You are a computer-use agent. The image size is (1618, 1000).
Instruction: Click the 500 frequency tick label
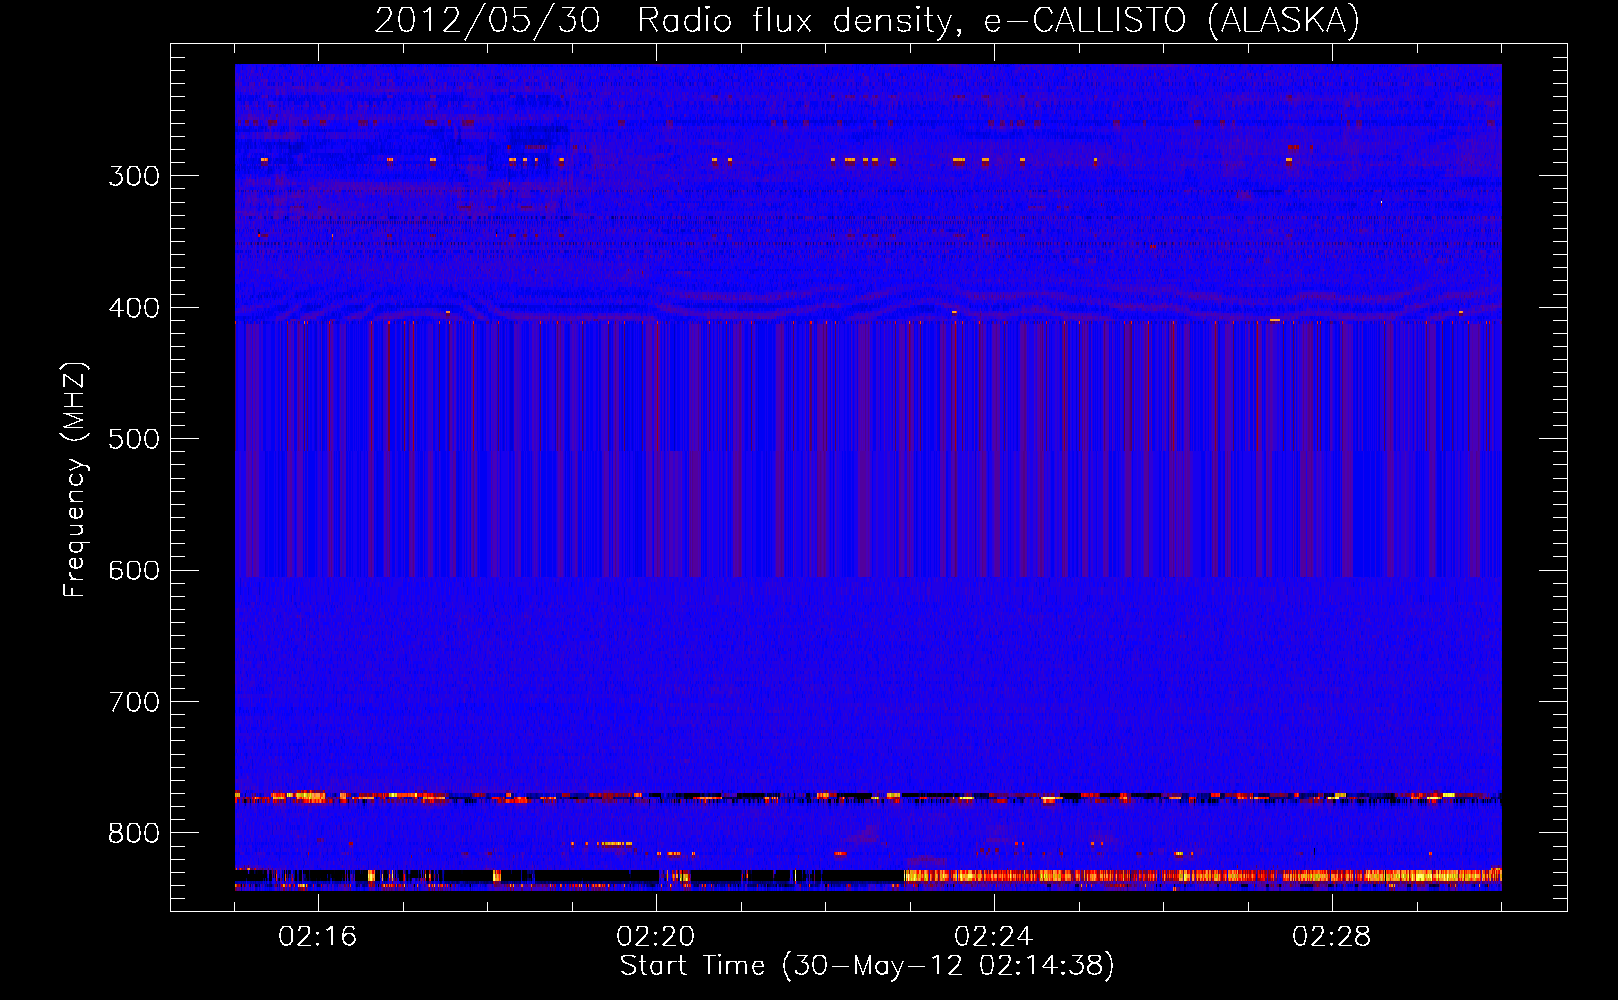coord(134,439)
